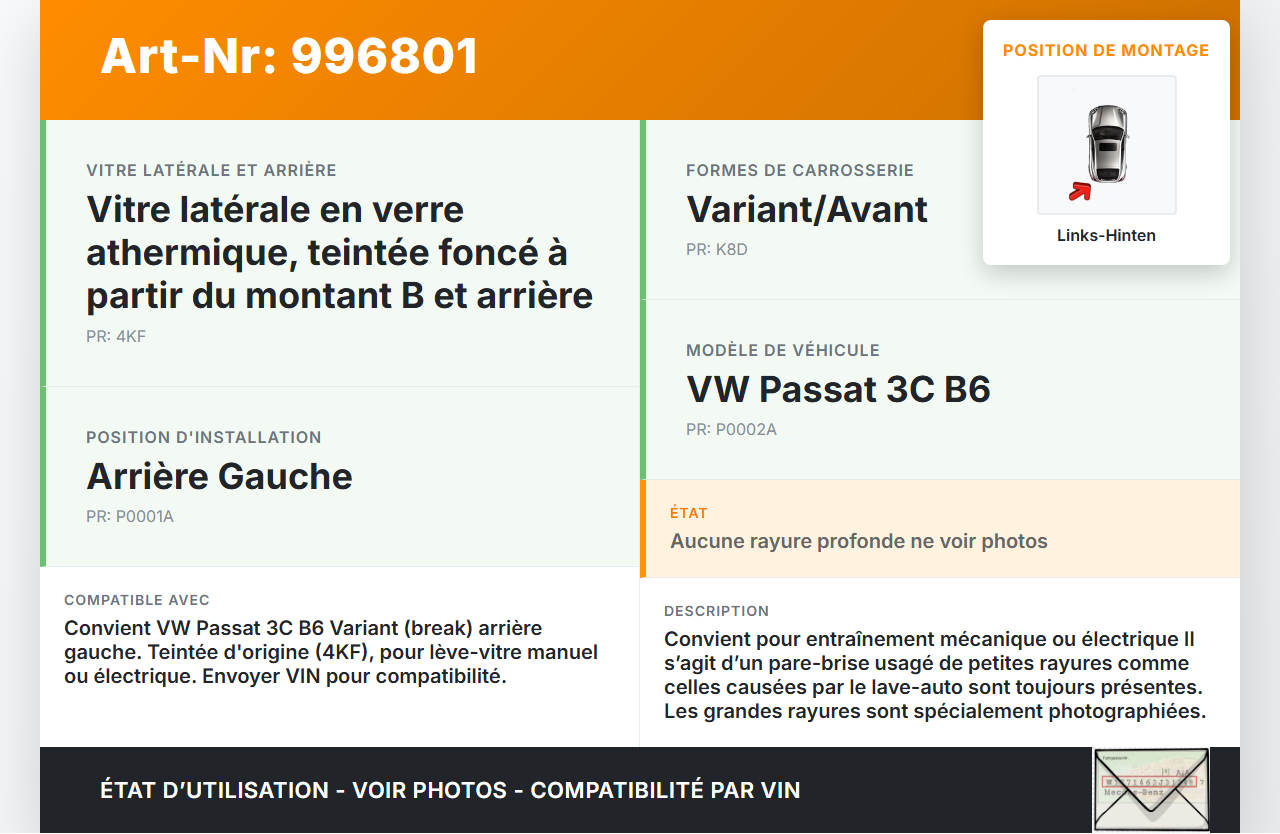Screen dimensions: 1280x834
Task: Click the "POSITION D'INSTALLATION" label
Action: coord(204,437)
